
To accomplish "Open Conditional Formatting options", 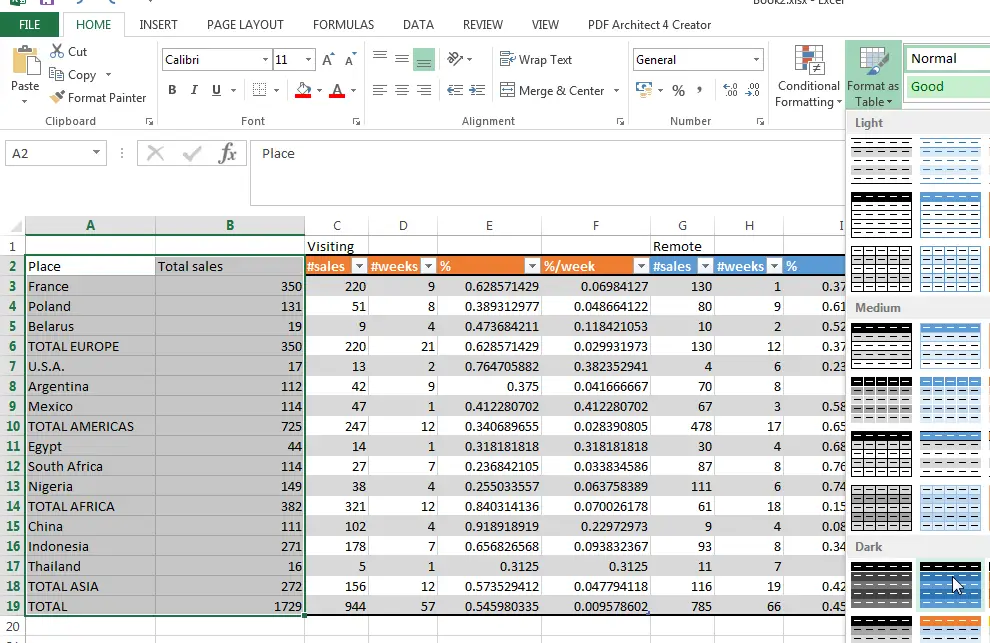I will 807,75.
